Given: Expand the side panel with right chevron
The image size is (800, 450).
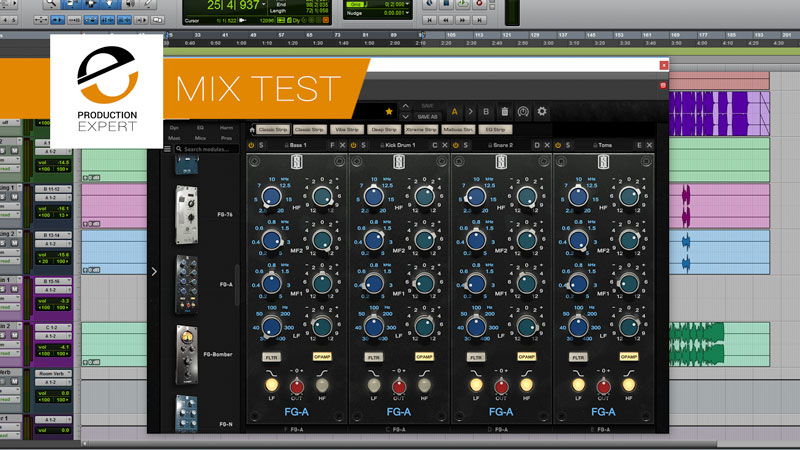Looking at the screenshot, I should tap(154, 271).
